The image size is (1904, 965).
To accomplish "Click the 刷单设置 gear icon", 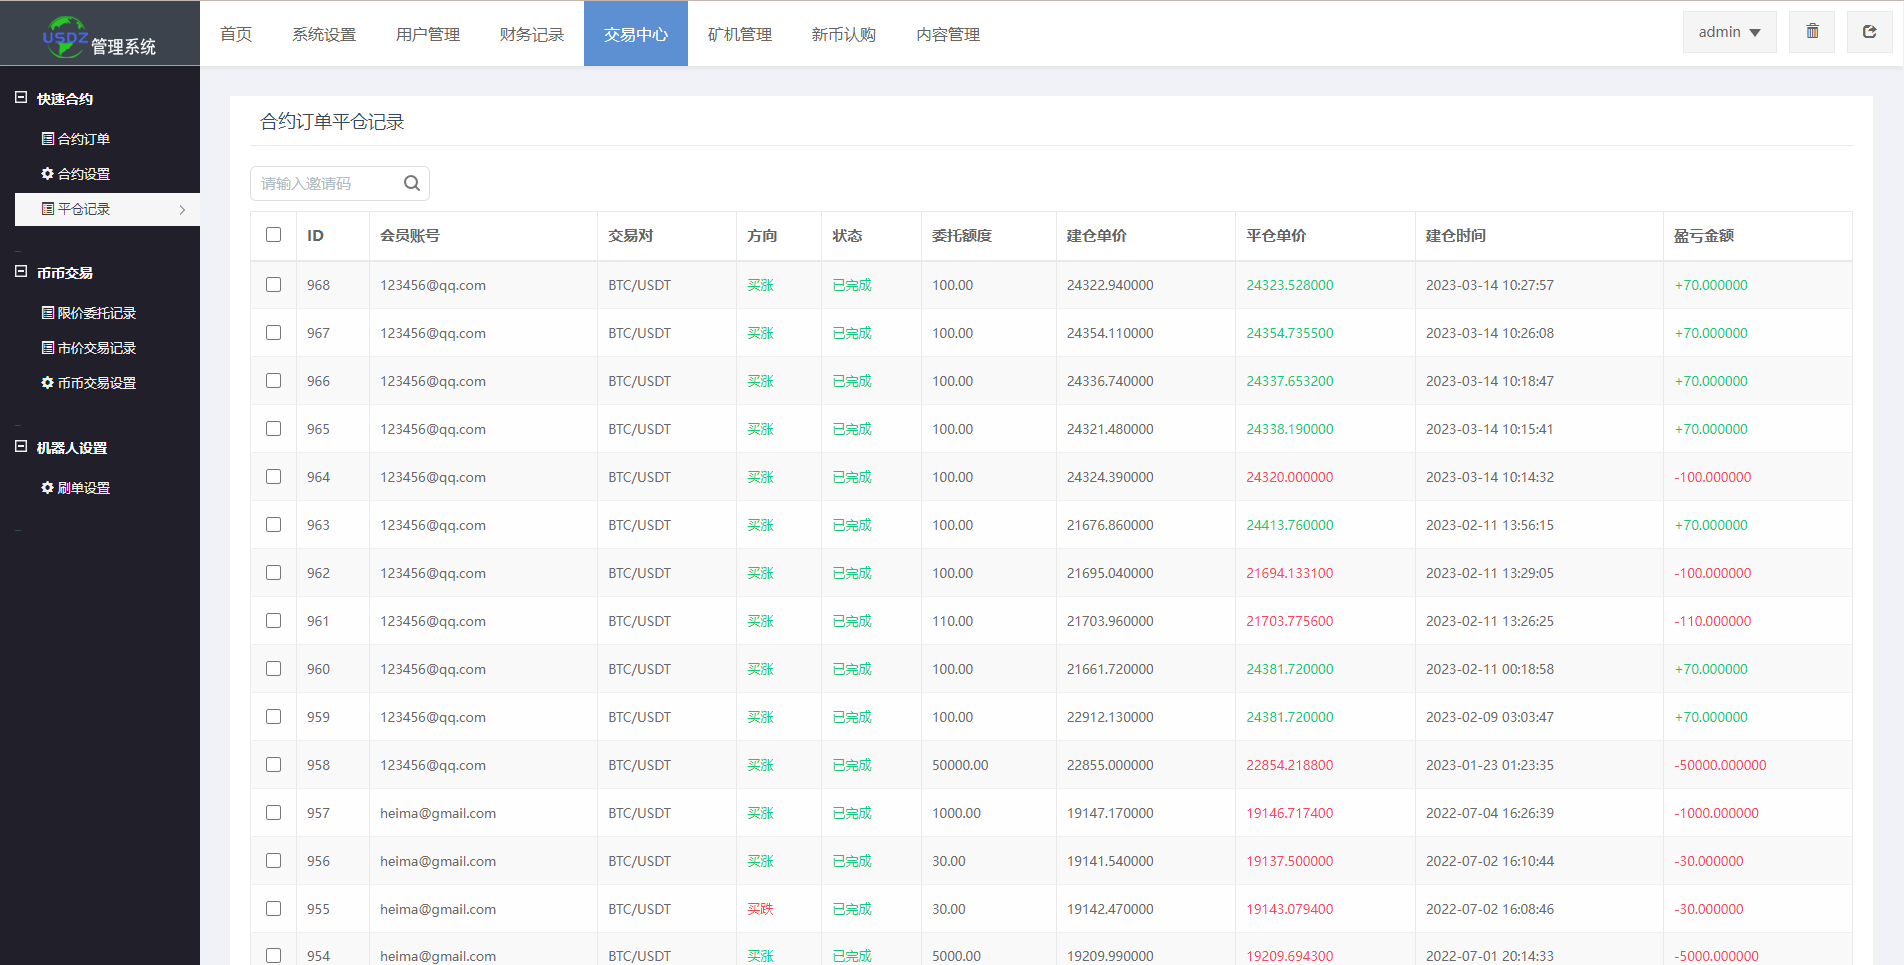I will click(47, 488).
